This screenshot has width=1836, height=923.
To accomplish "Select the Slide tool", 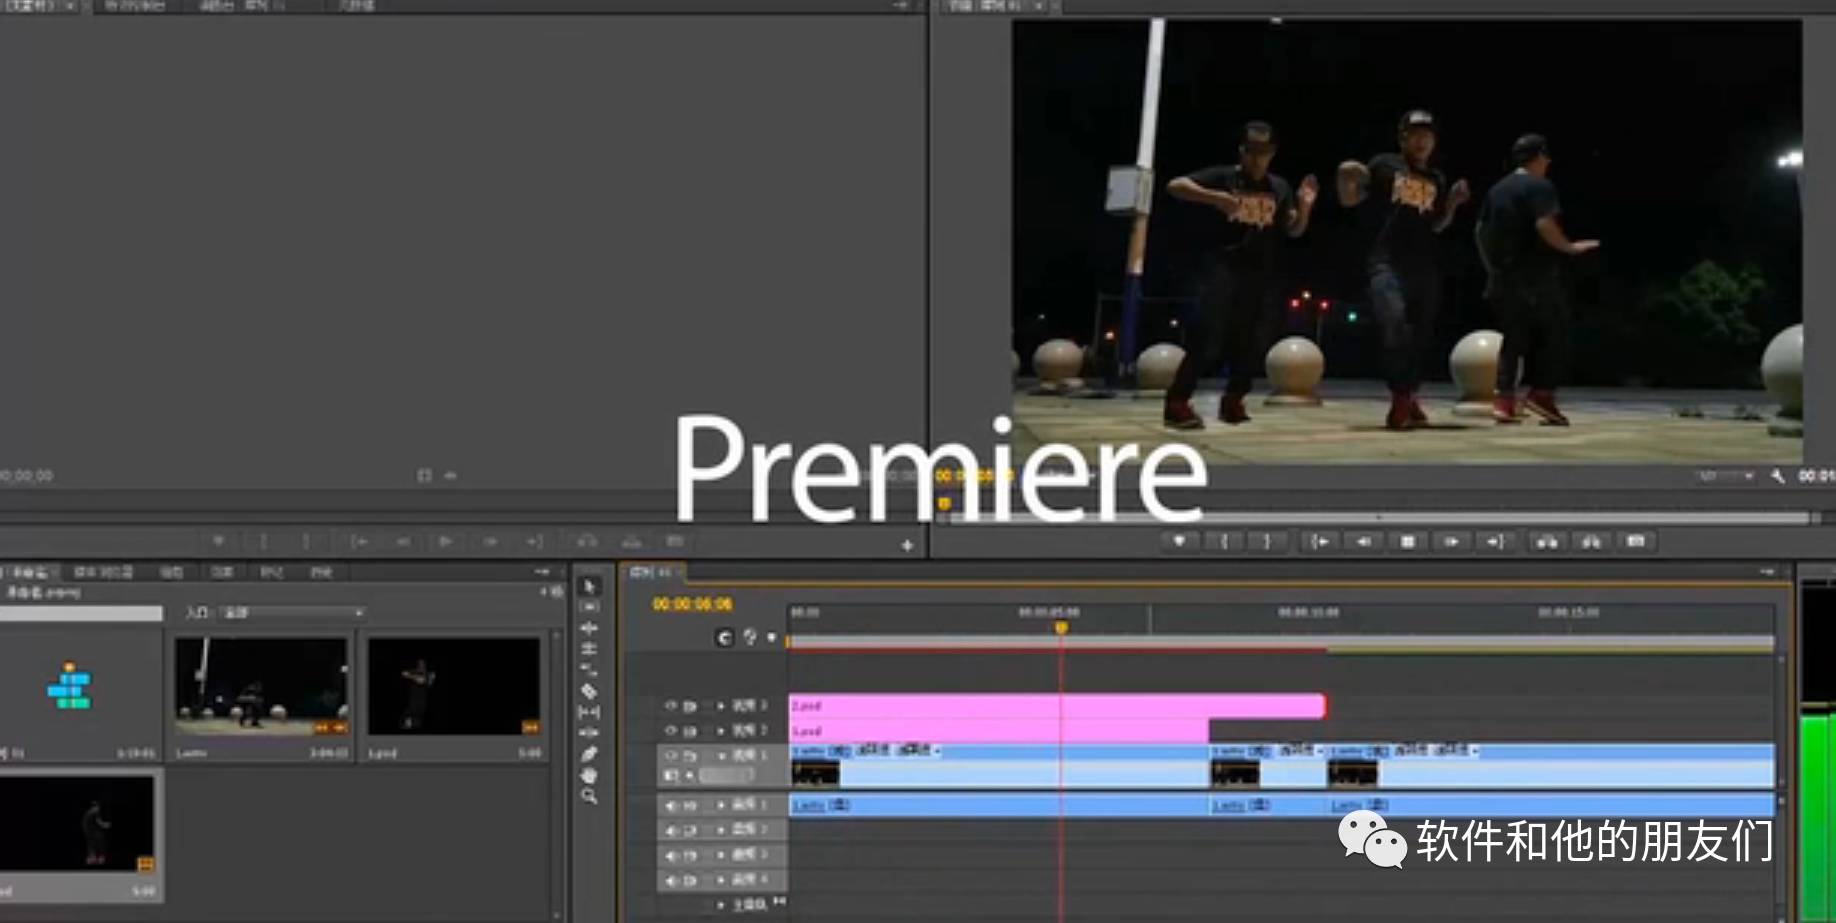I will coord(589,733).
